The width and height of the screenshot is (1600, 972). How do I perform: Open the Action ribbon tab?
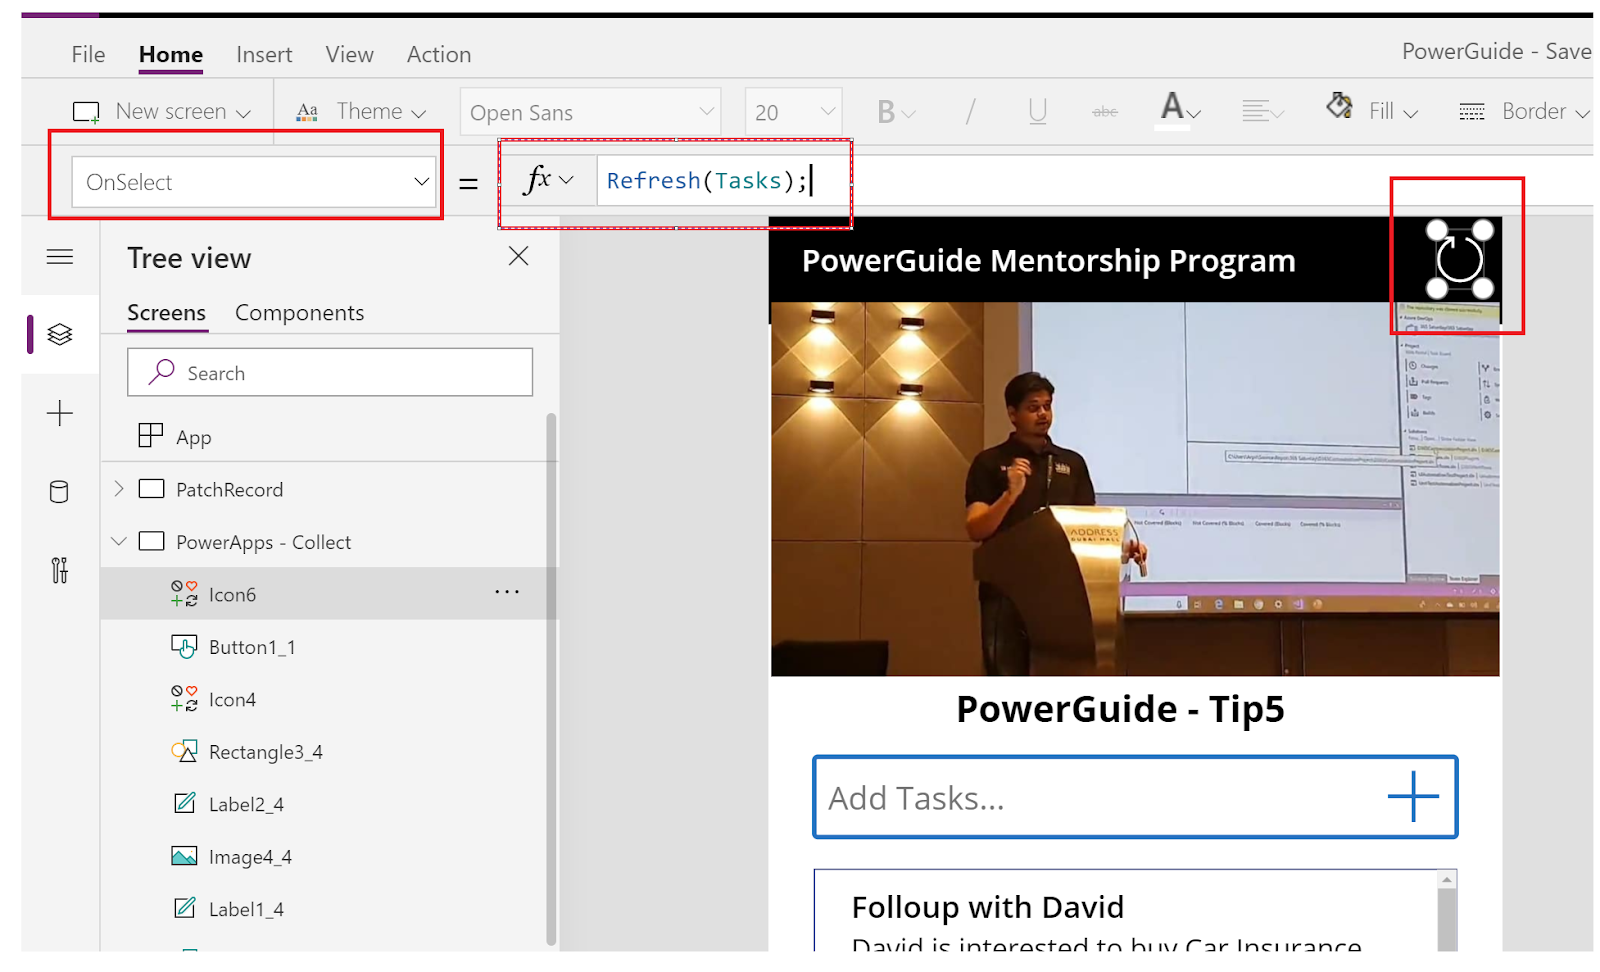click(x=439, y=55)
